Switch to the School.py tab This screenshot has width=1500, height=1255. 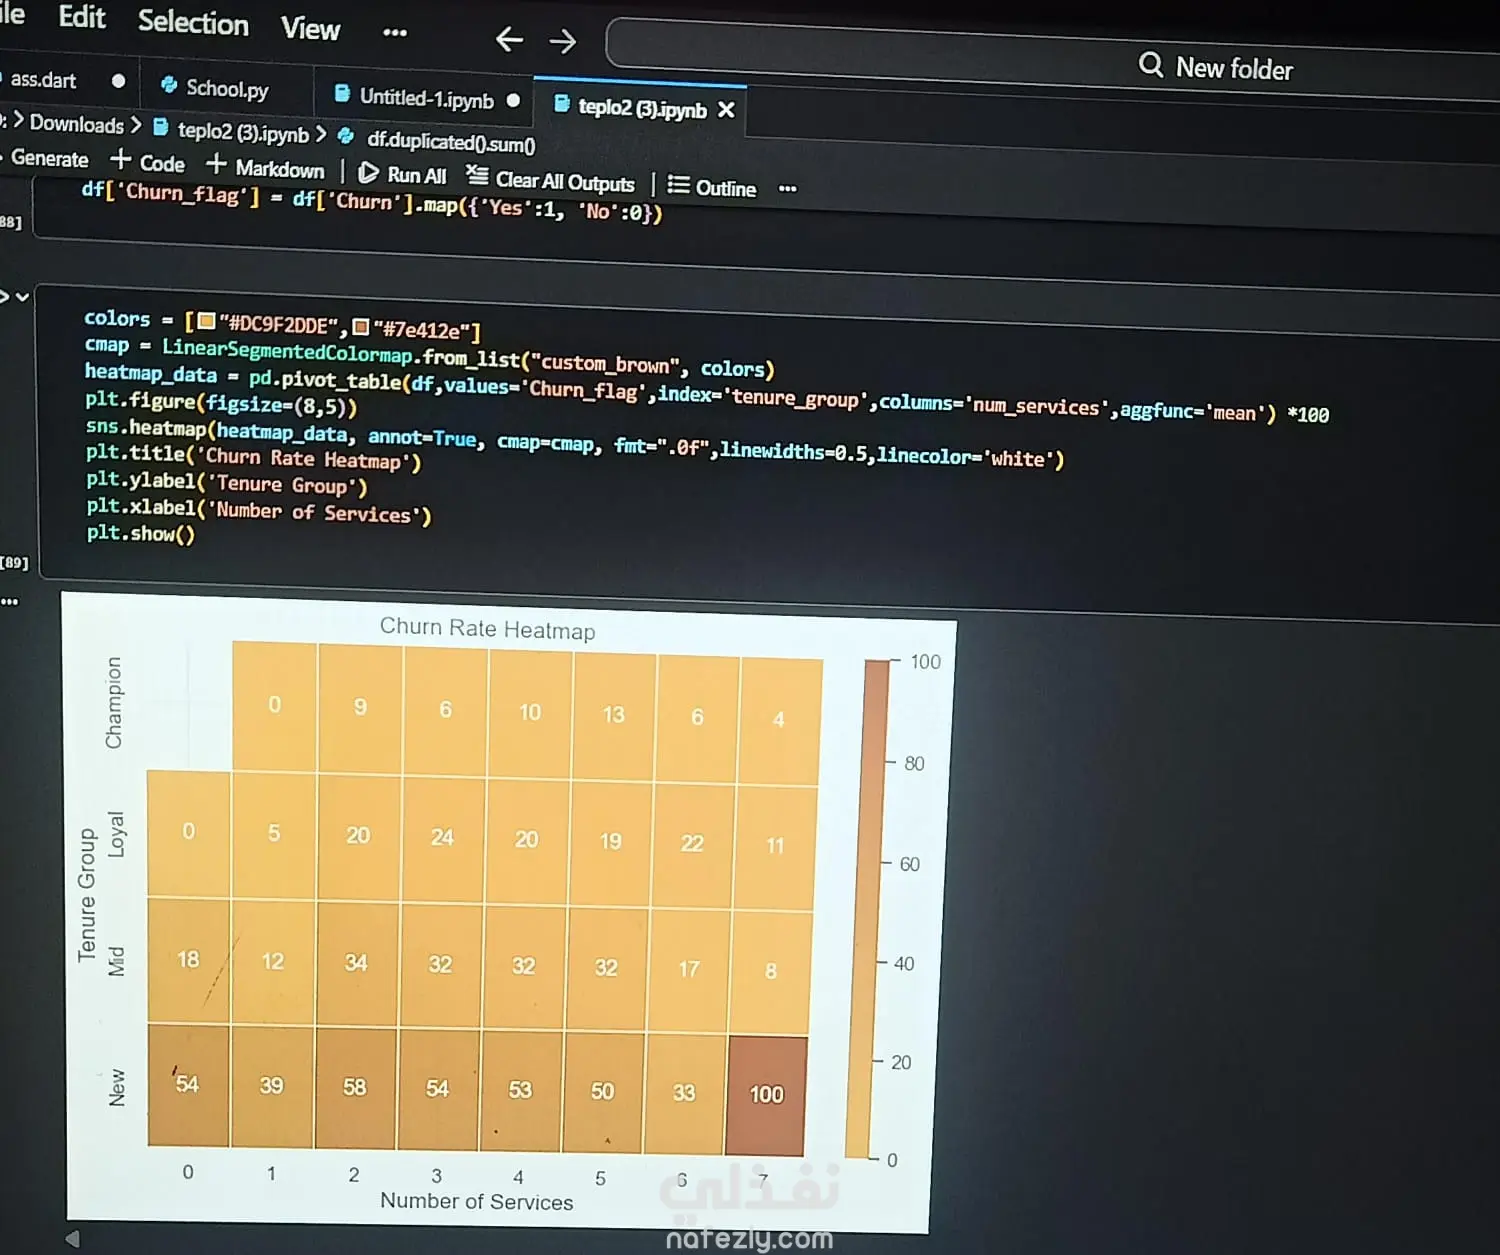click(x=226, y=89)
